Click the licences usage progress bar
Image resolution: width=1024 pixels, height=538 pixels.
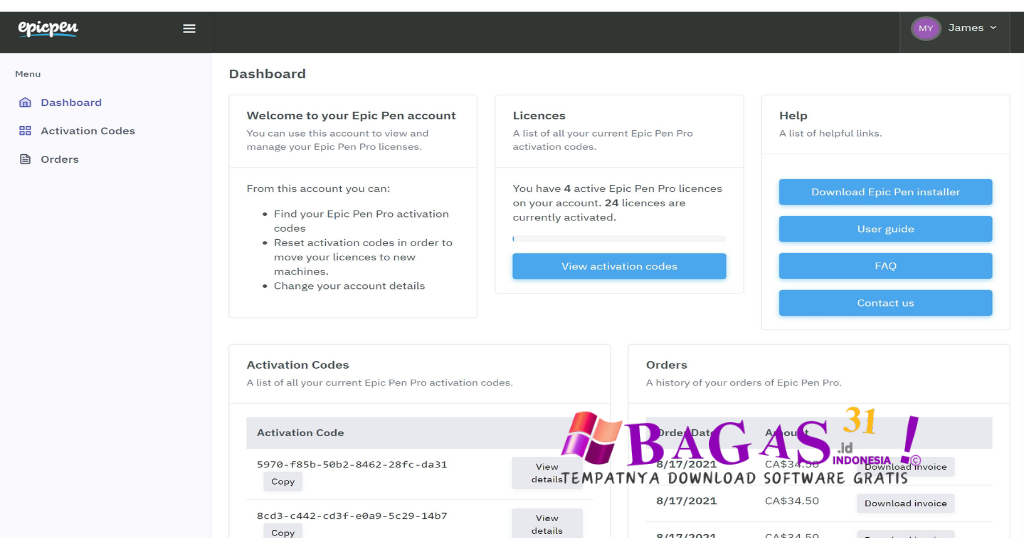coord(619,239)
